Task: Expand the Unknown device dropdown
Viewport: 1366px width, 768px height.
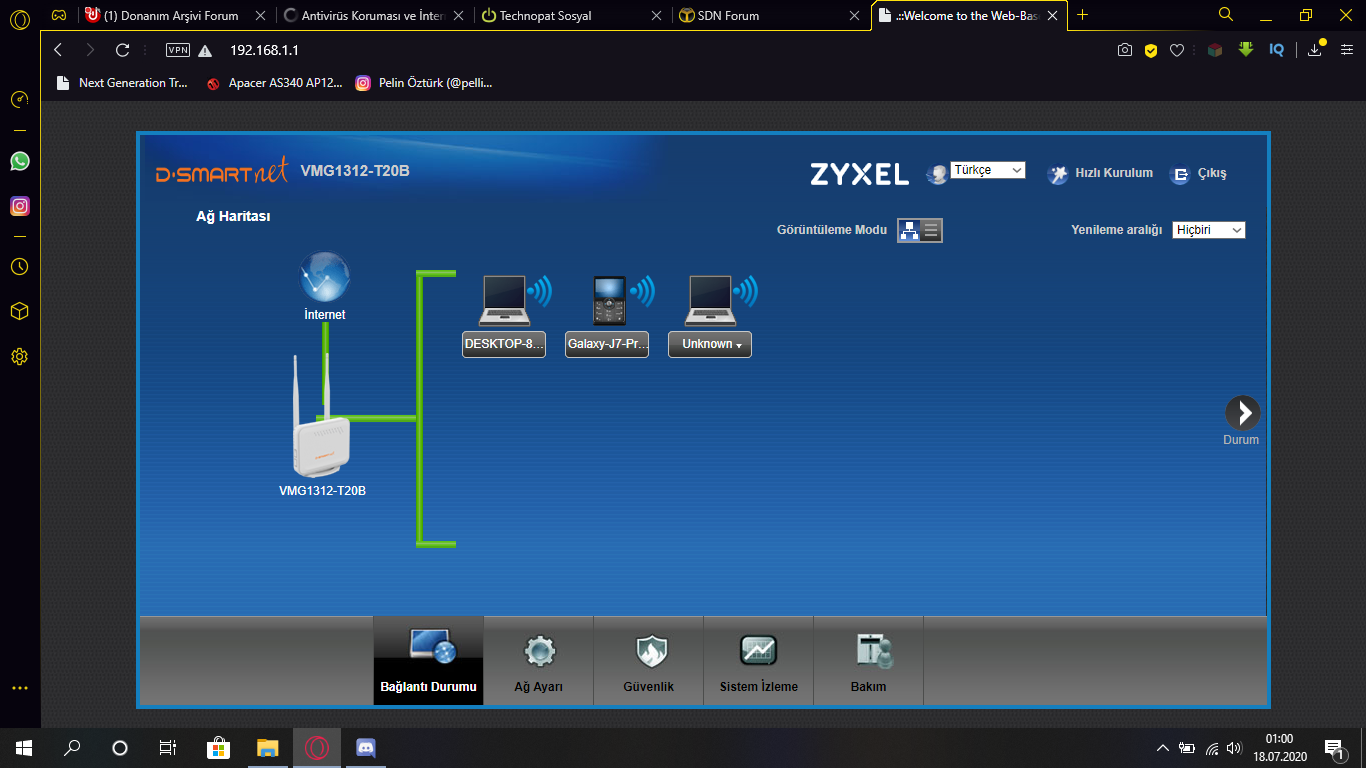Action: pos(710,344)
